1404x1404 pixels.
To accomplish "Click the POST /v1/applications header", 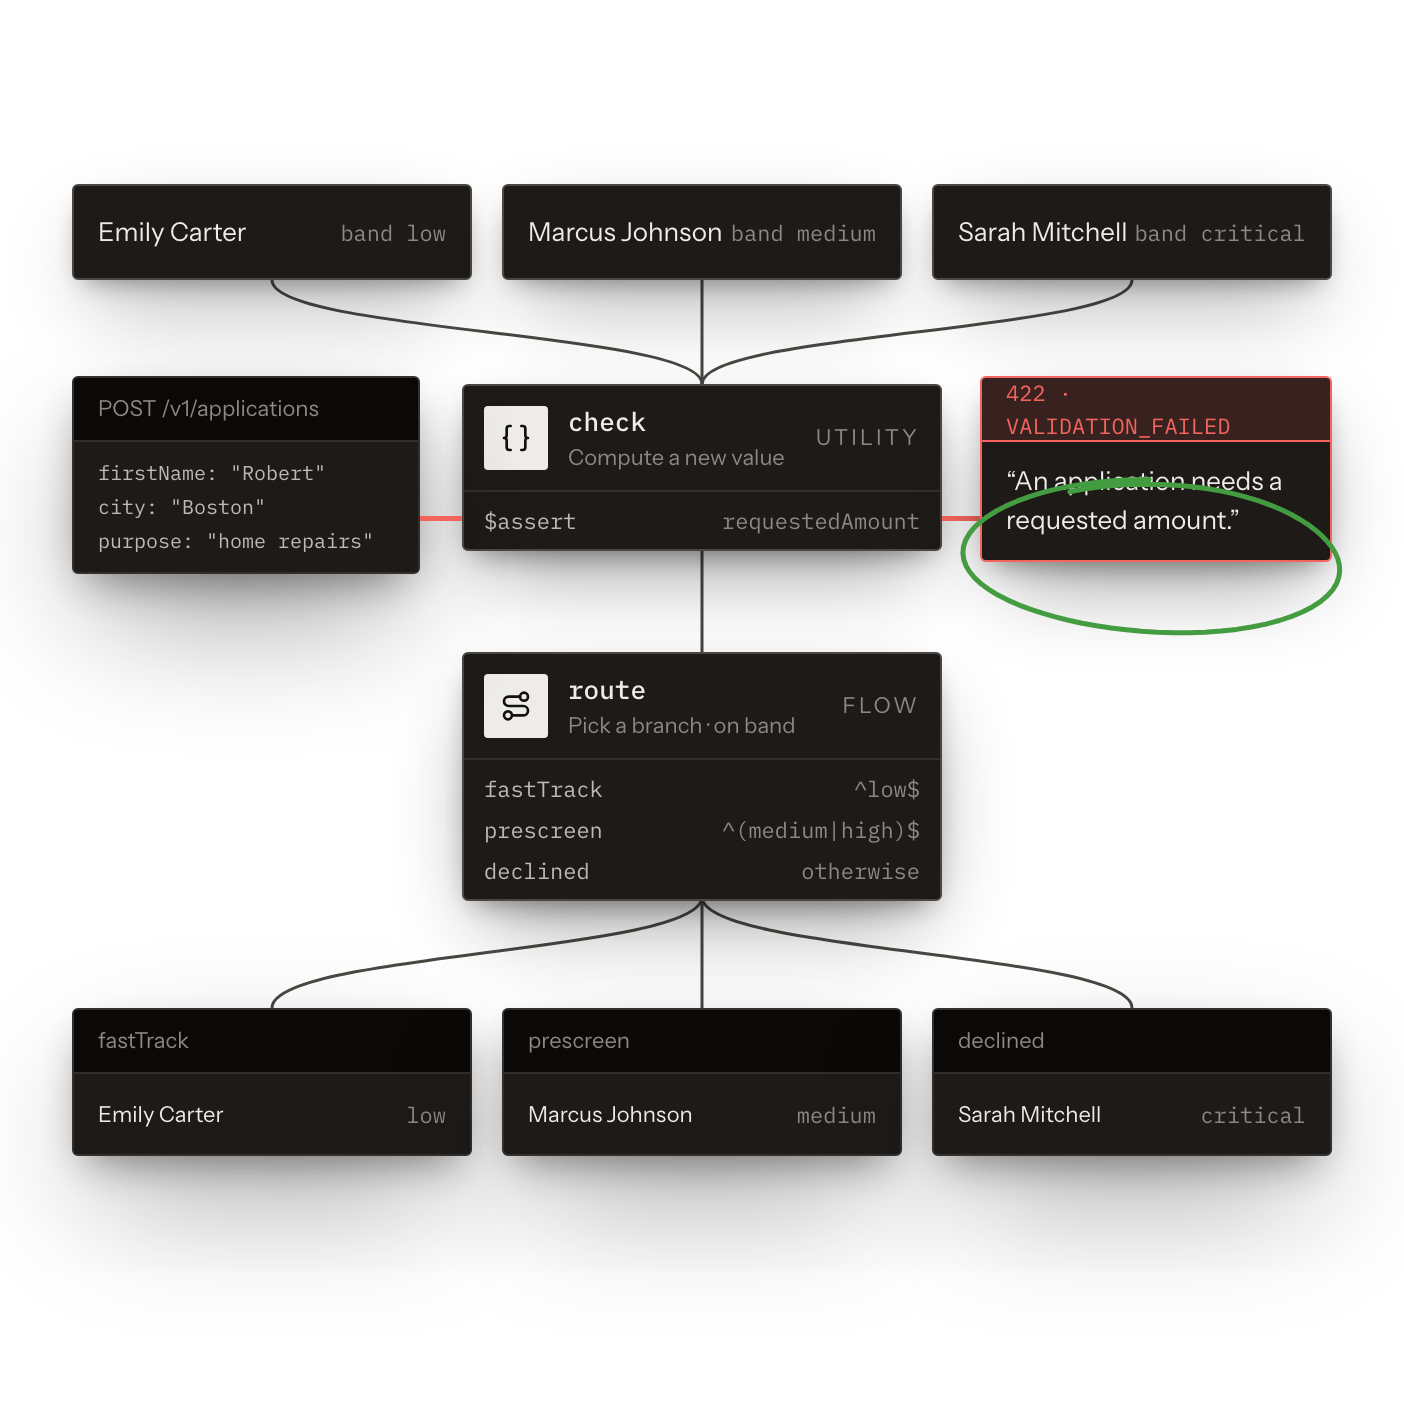I will 246,409.
